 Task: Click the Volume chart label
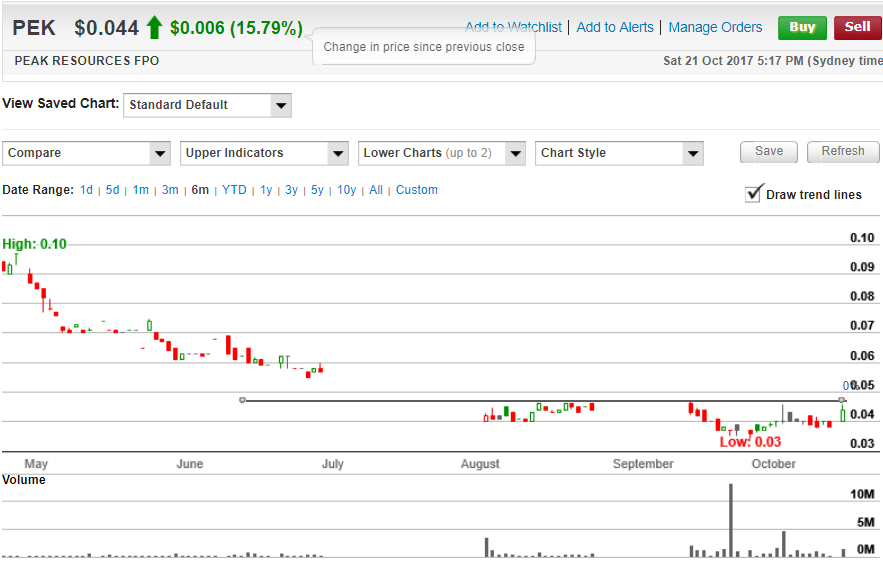point(24,480)
